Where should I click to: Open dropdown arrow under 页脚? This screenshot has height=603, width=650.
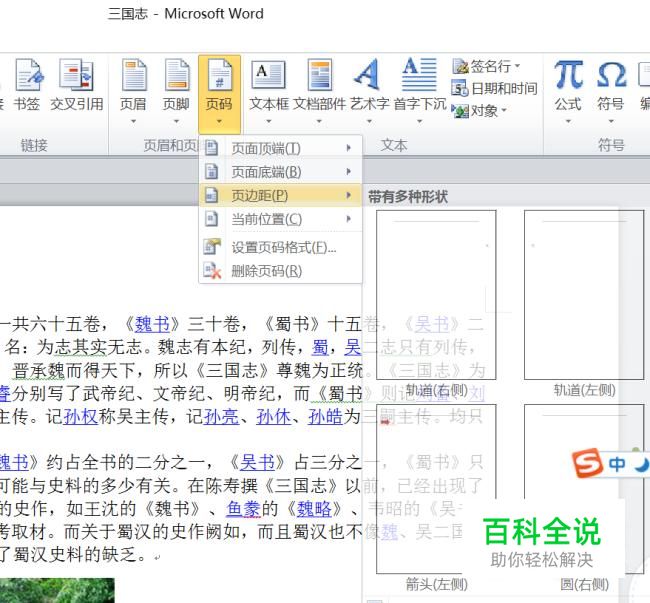177,121
